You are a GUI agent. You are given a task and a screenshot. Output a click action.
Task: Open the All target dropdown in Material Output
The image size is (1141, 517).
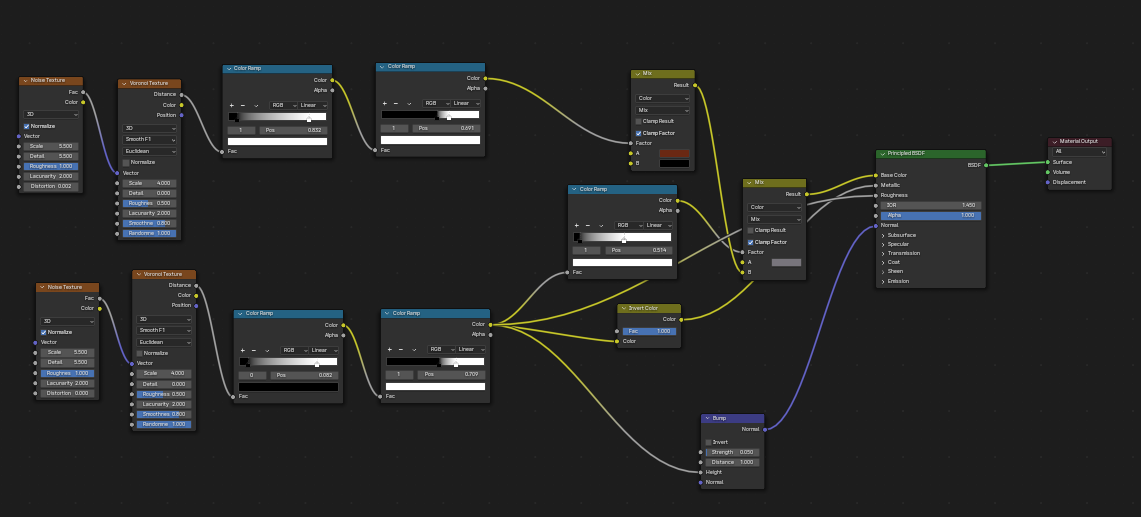(1078, 151)
